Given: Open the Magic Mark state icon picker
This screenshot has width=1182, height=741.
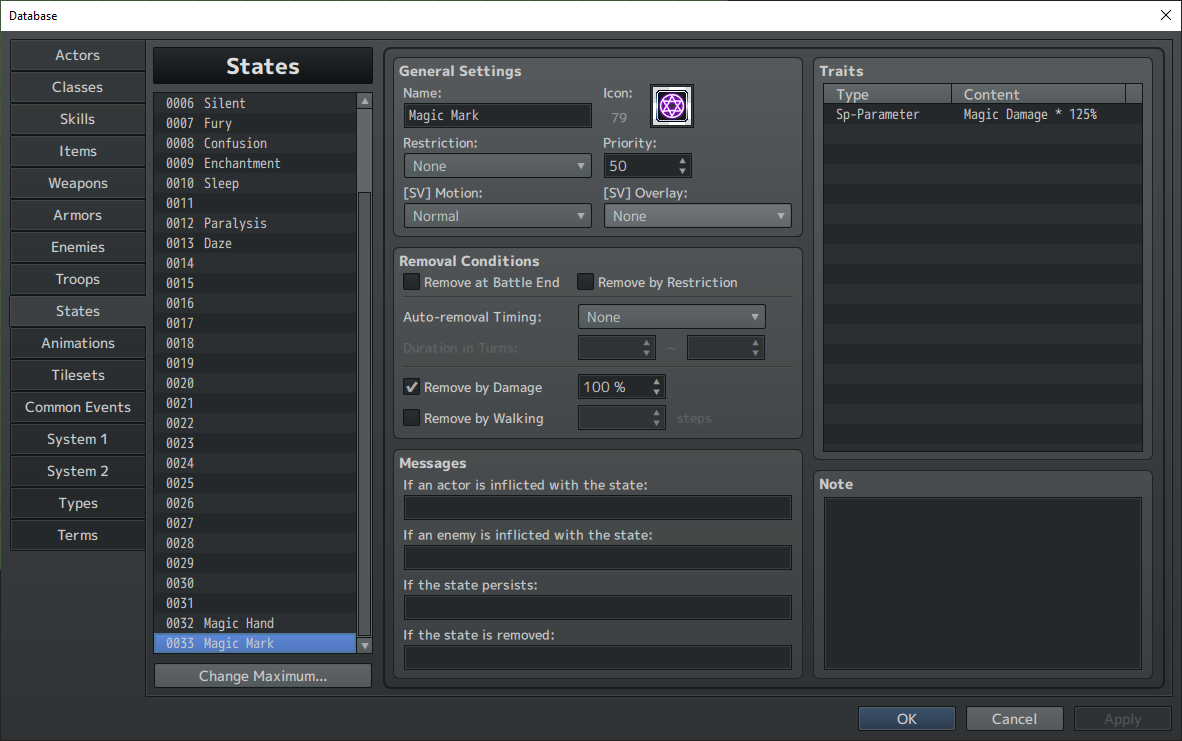Looking at the screenshot, I should point(672,106).
